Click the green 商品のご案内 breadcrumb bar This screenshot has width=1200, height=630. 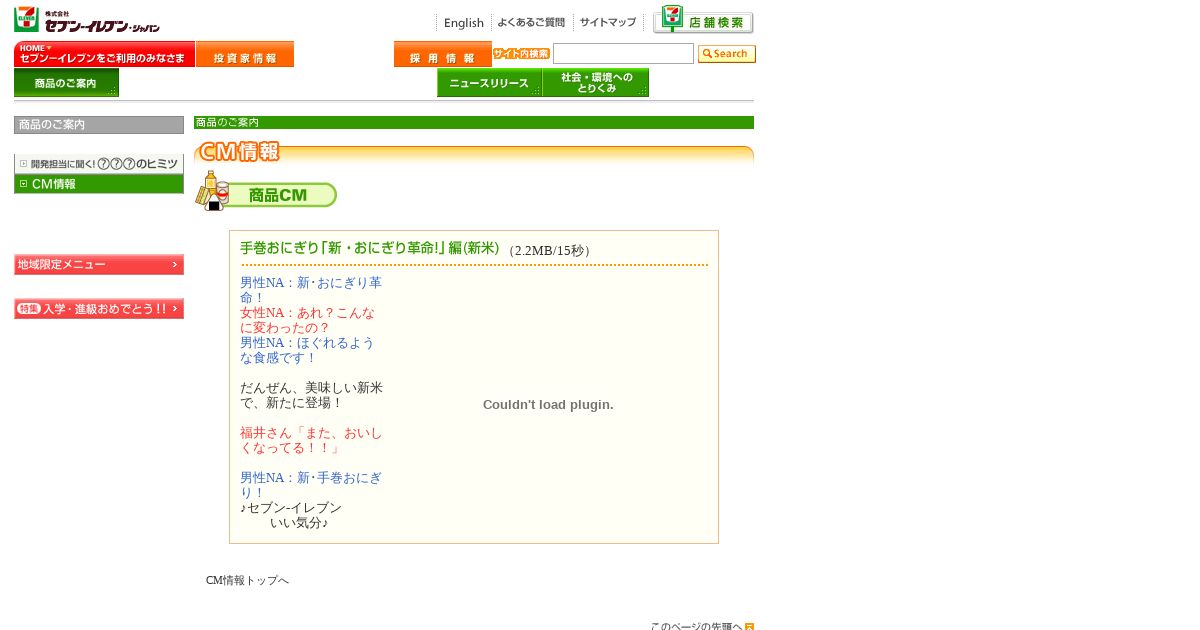(x=474, y=122)
